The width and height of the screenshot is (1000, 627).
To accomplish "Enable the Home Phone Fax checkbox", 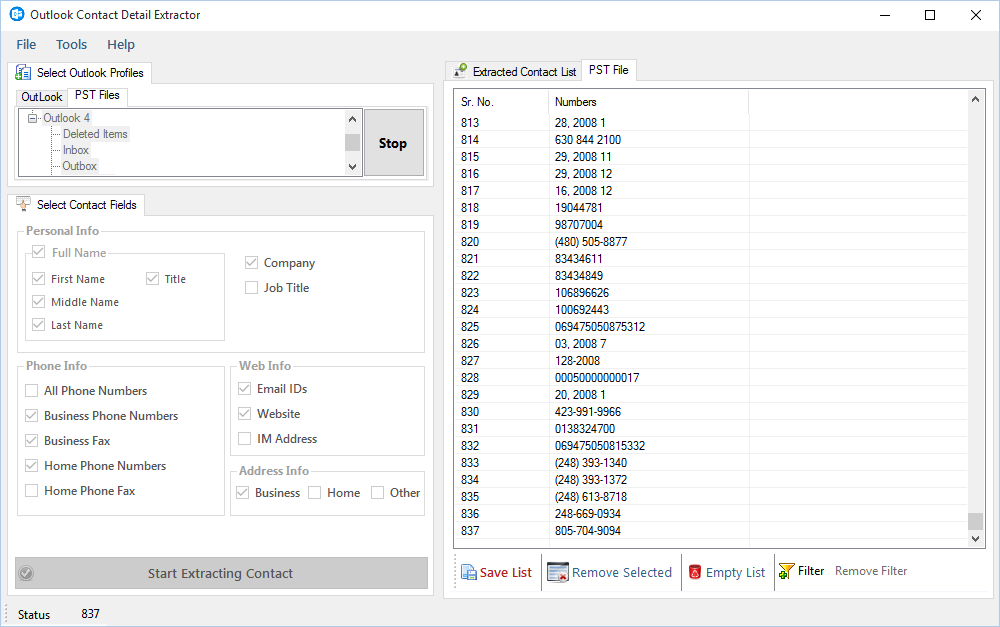I will pos(31,491).
